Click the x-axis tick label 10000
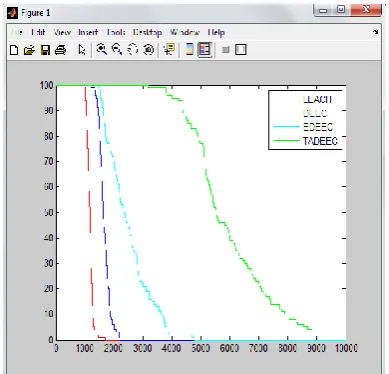Viewport: 389px width, 374px height. pyautogui.click(x=346, y=348)
